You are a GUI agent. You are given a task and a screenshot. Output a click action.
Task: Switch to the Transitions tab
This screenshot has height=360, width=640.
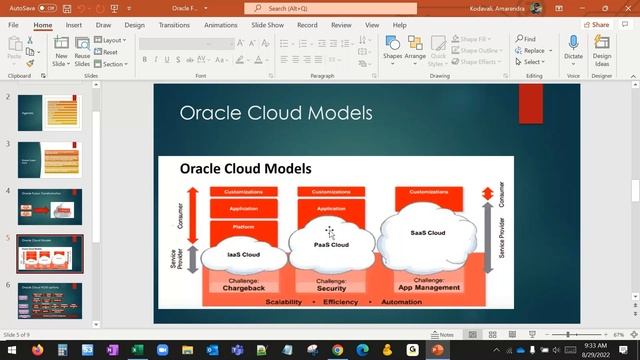tap(174, 25)
